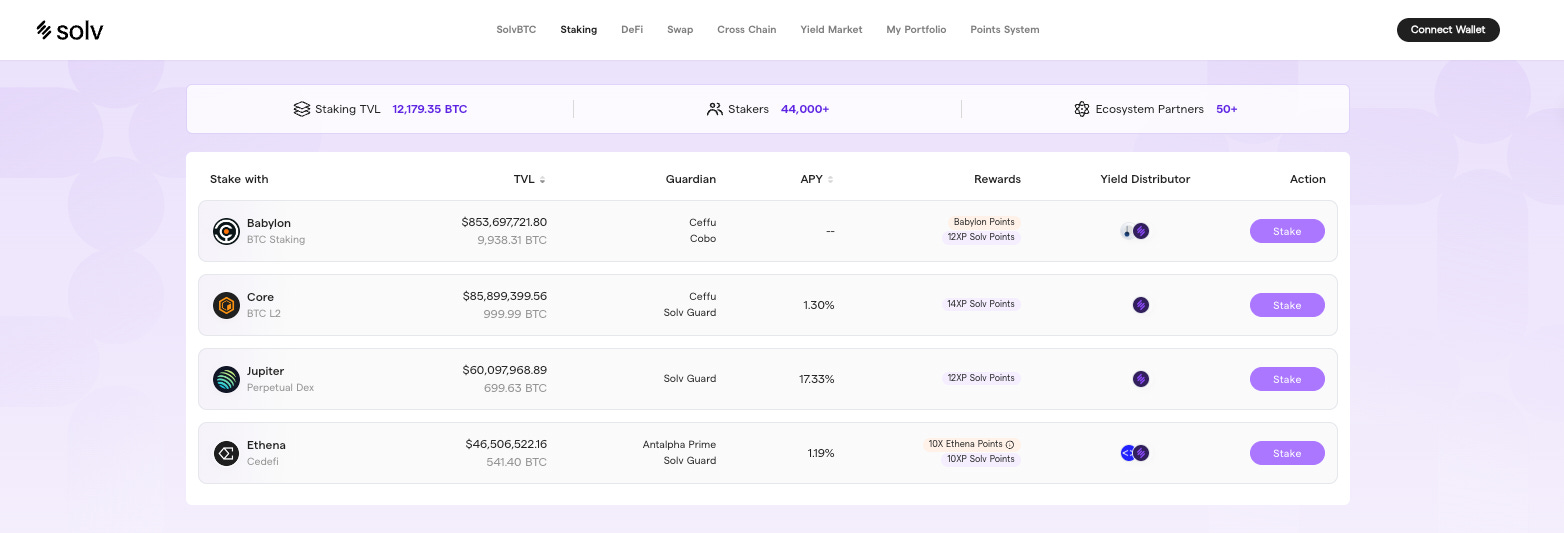Open the Staking nav item

click(578, 30)
